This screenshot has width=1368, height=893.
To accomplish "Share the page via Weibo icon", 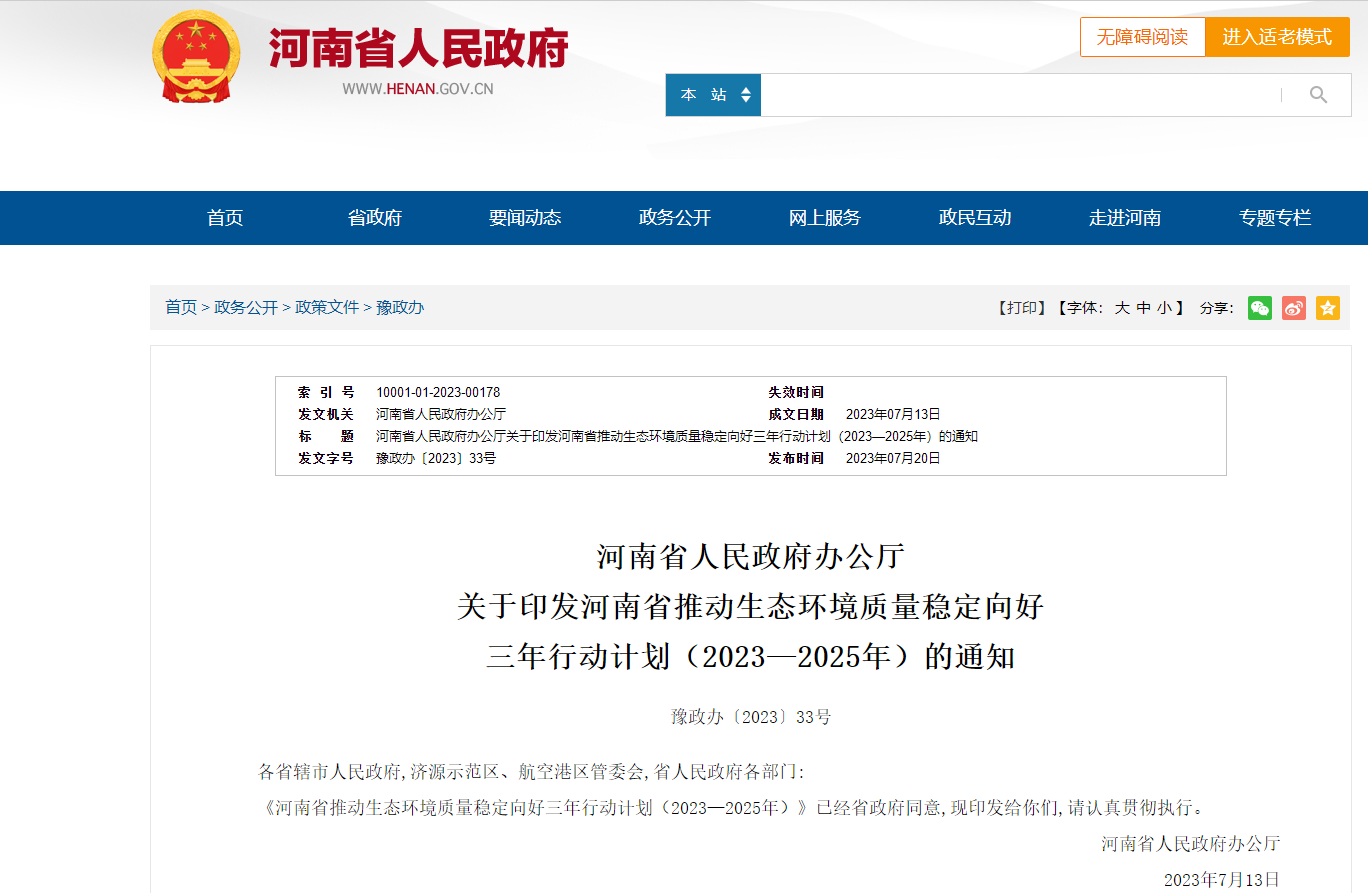I will (1294, 308).
